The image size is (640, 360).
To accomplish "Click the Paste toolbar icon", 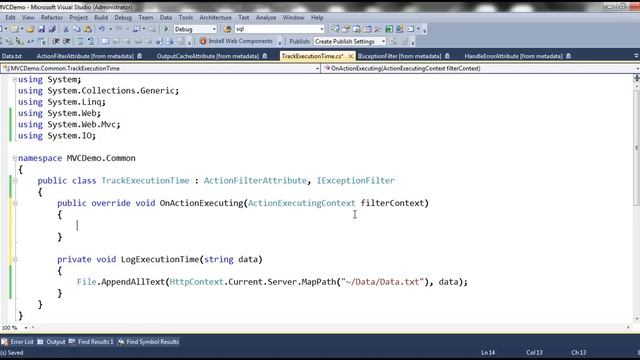I will point(88,29).
